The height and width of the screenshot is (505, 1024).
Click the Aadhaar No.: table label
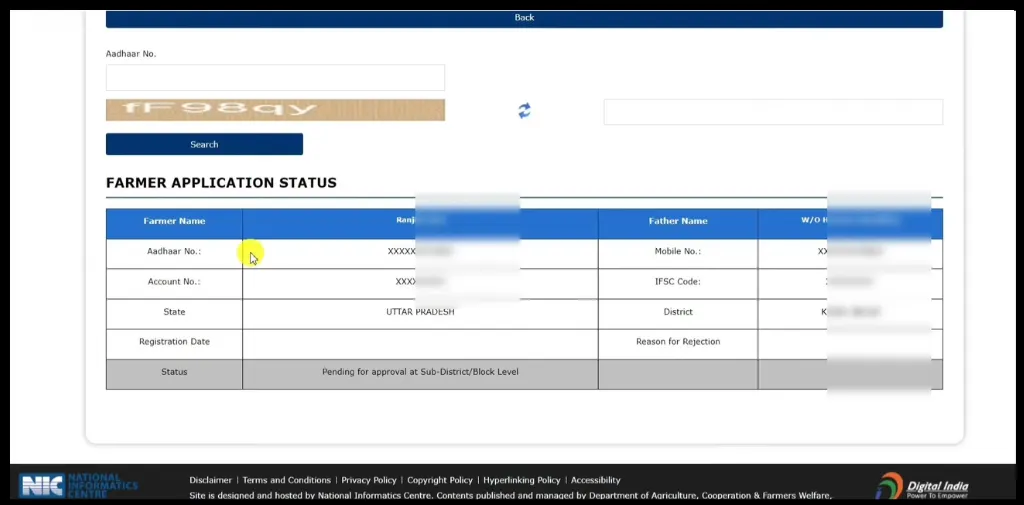click(174, 252)
